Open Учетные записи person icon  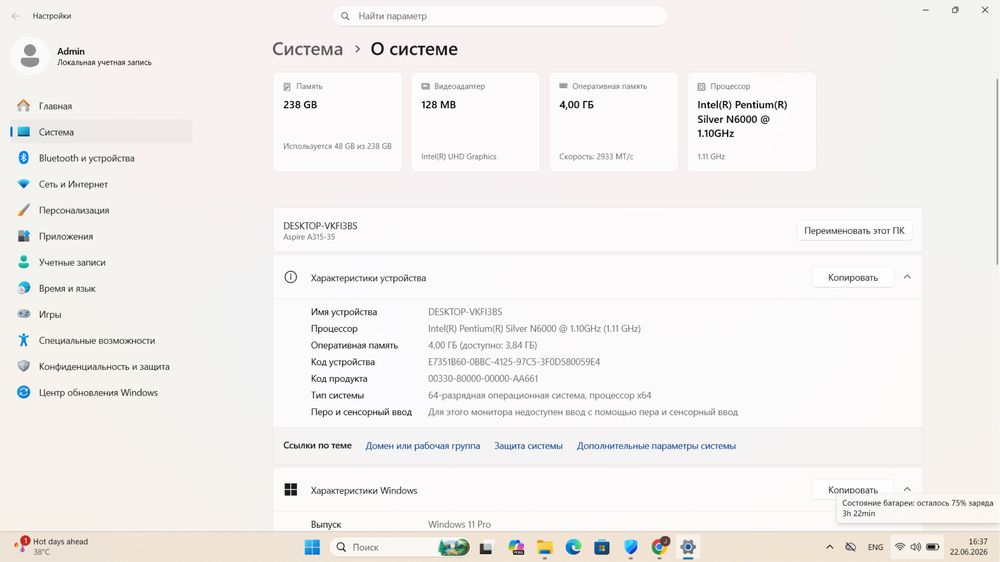pos(24,262)
